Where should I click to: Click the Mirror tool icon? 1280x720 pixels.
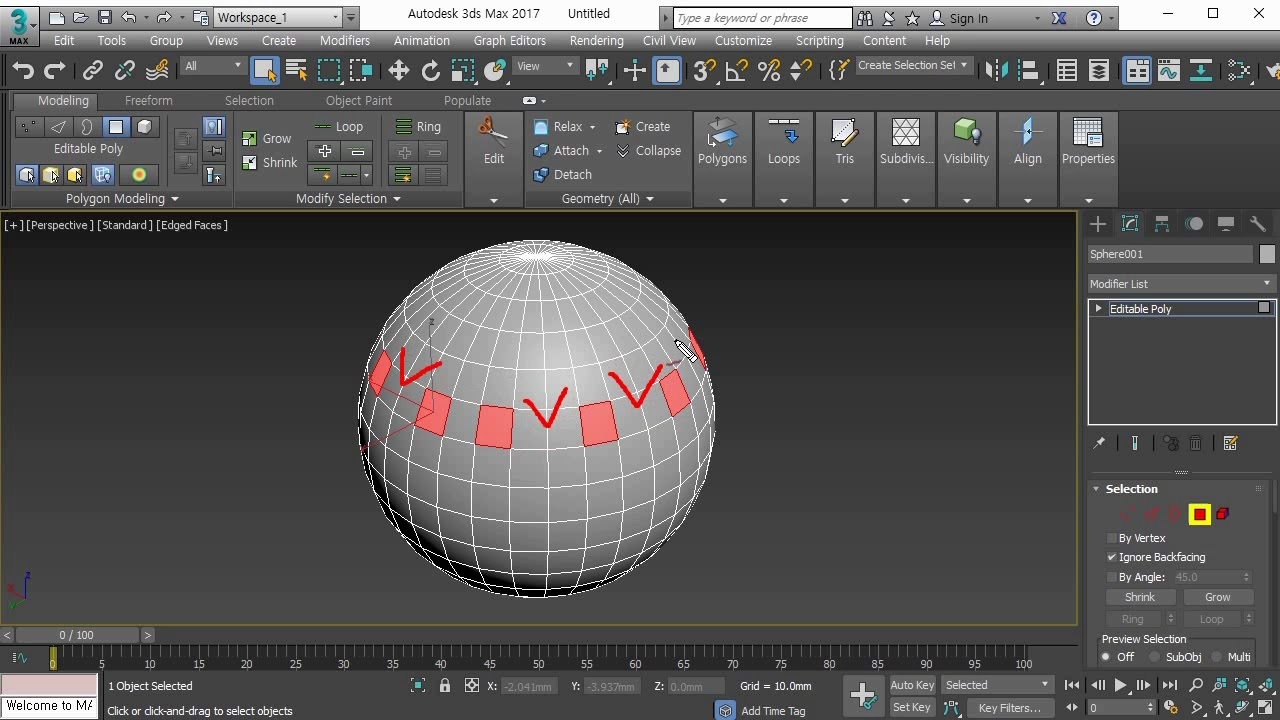995,70
